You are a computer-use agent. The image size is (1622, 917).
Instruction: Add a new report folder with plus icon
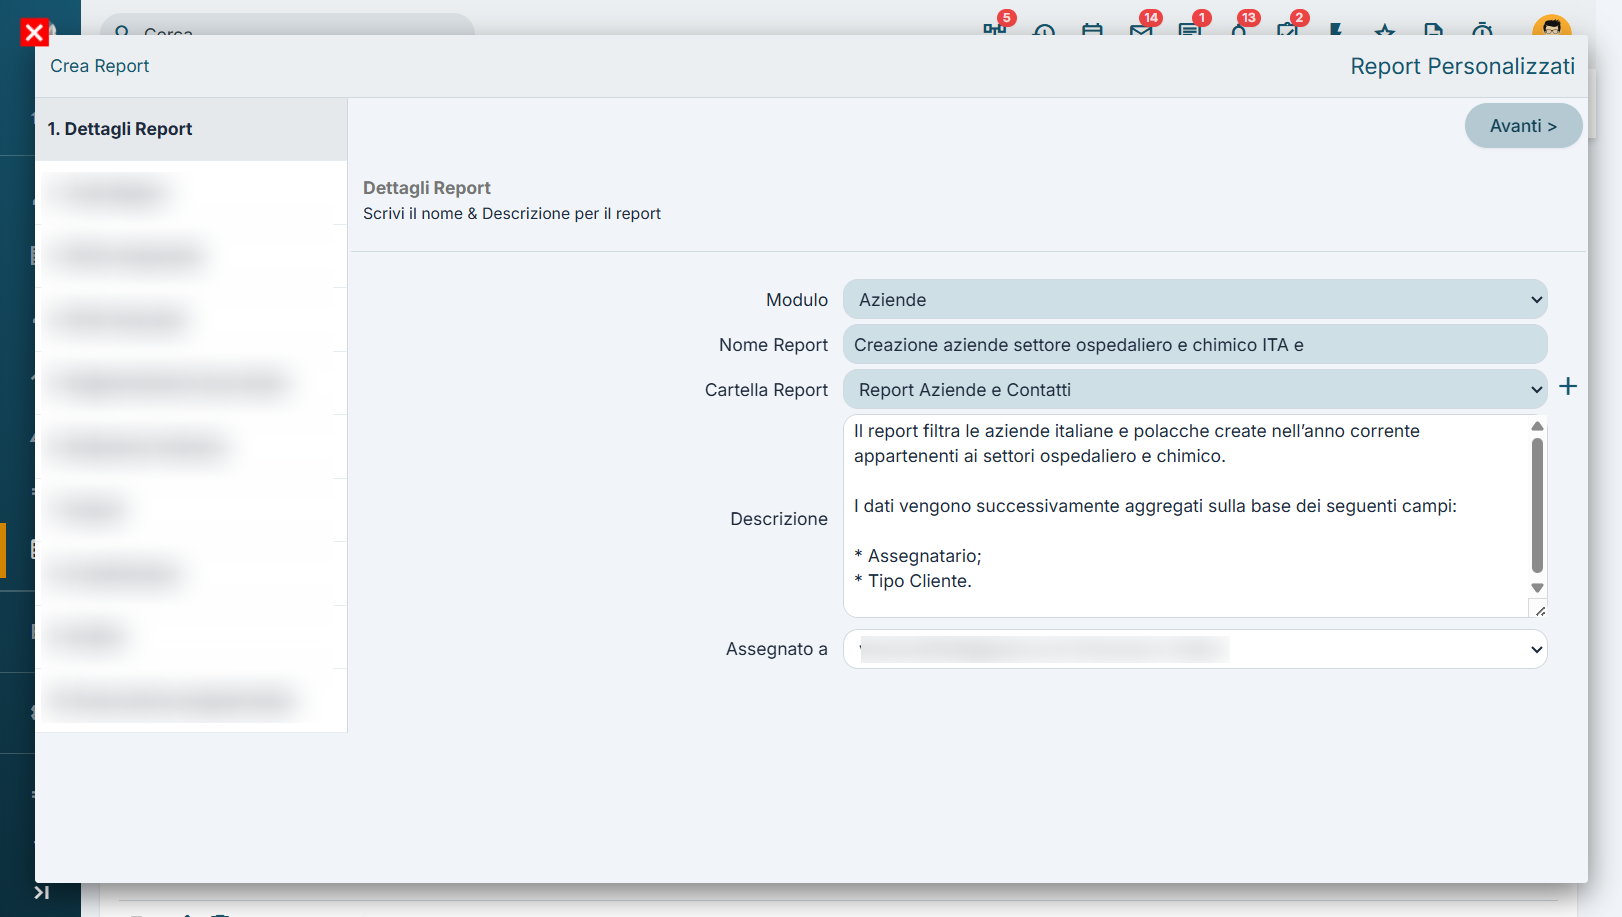[1568, 387]
